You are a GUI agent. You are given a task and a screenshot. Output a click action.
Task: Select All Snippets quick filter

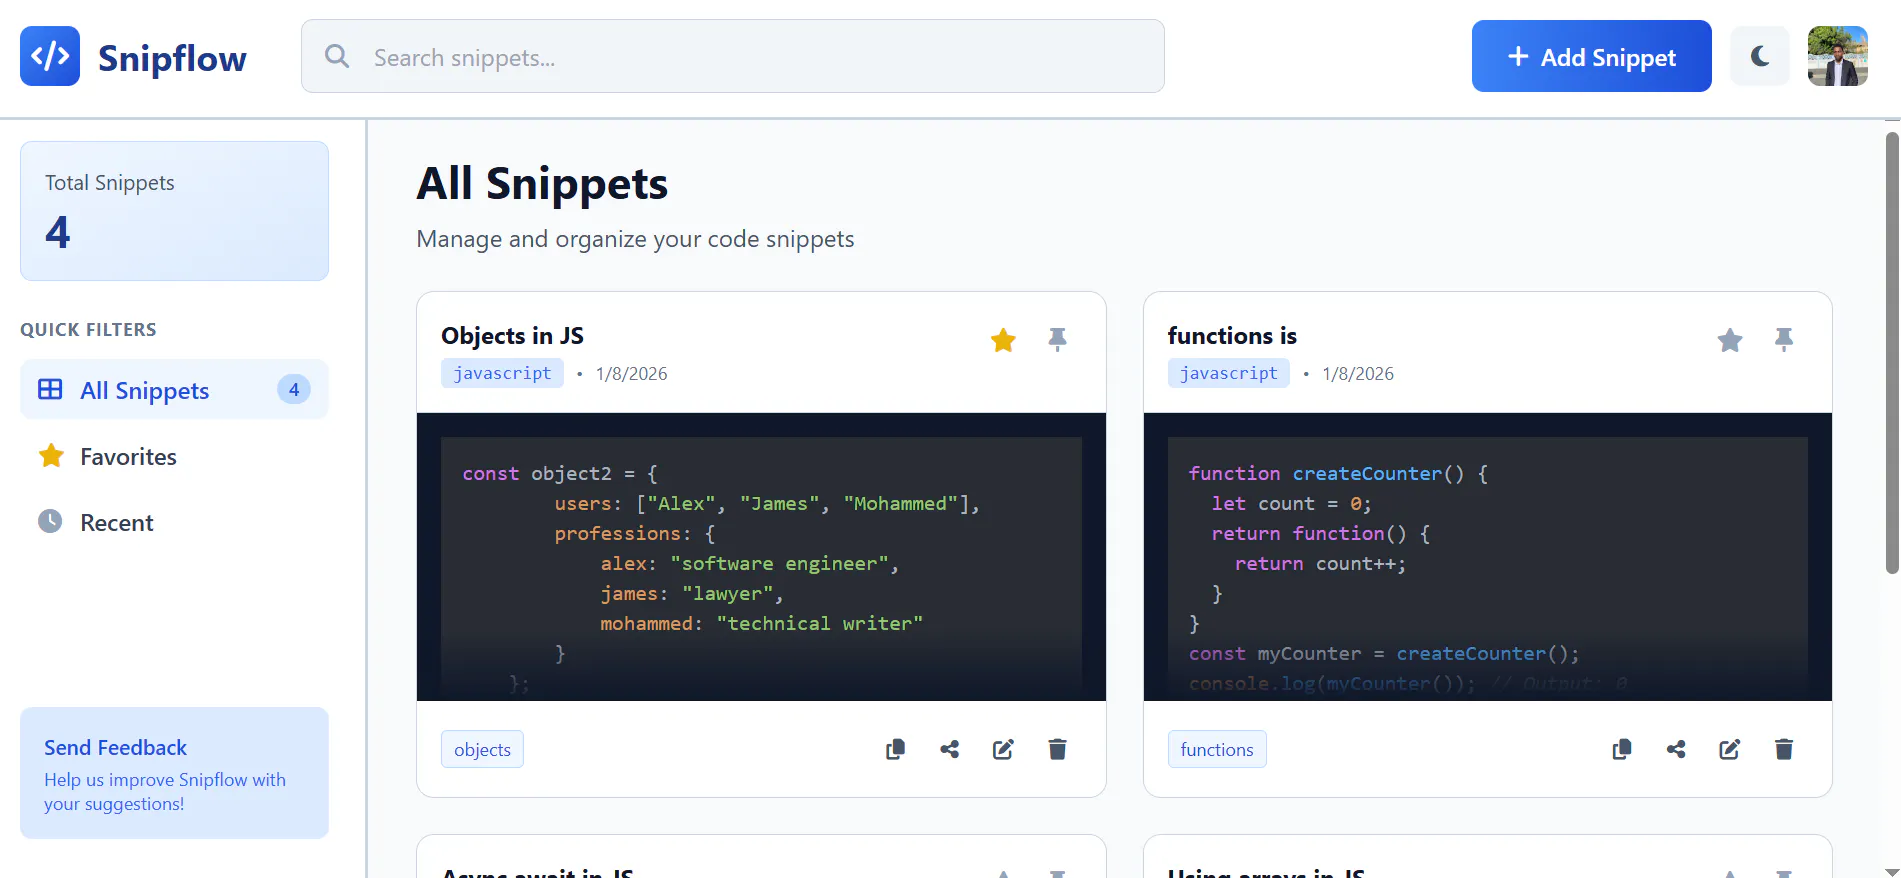coord(174,390)
